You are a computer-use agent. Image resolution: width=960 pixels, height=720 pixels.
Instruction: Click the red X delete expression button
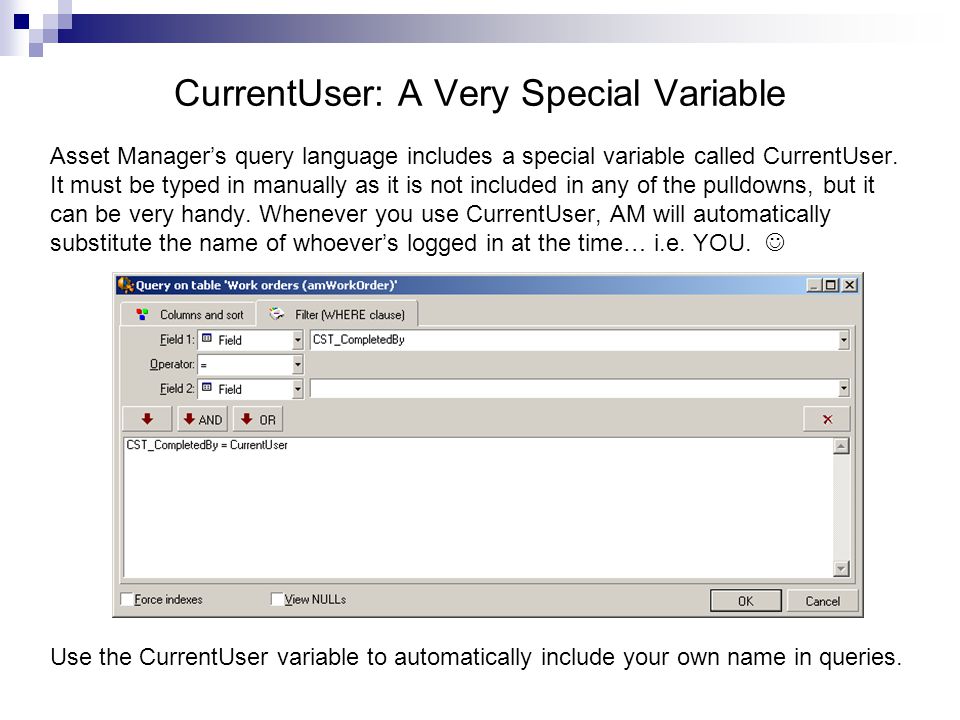click(x=827, y=419)
